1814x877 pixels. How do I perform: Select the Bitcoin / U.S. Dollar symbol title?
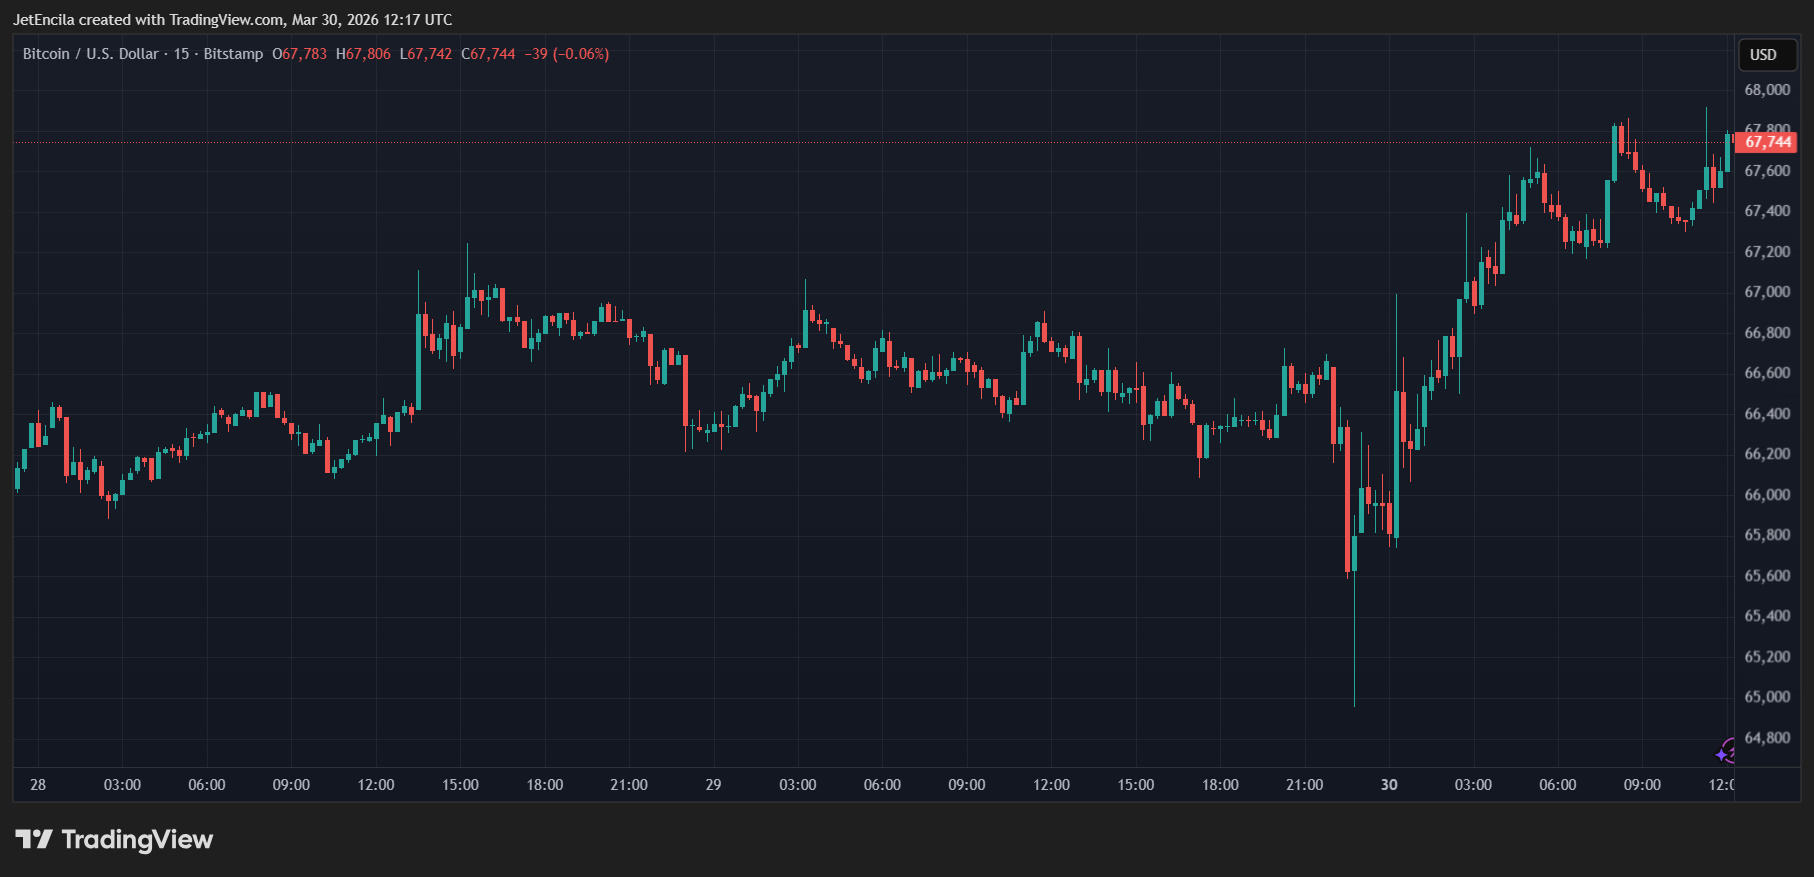(90, 54)
